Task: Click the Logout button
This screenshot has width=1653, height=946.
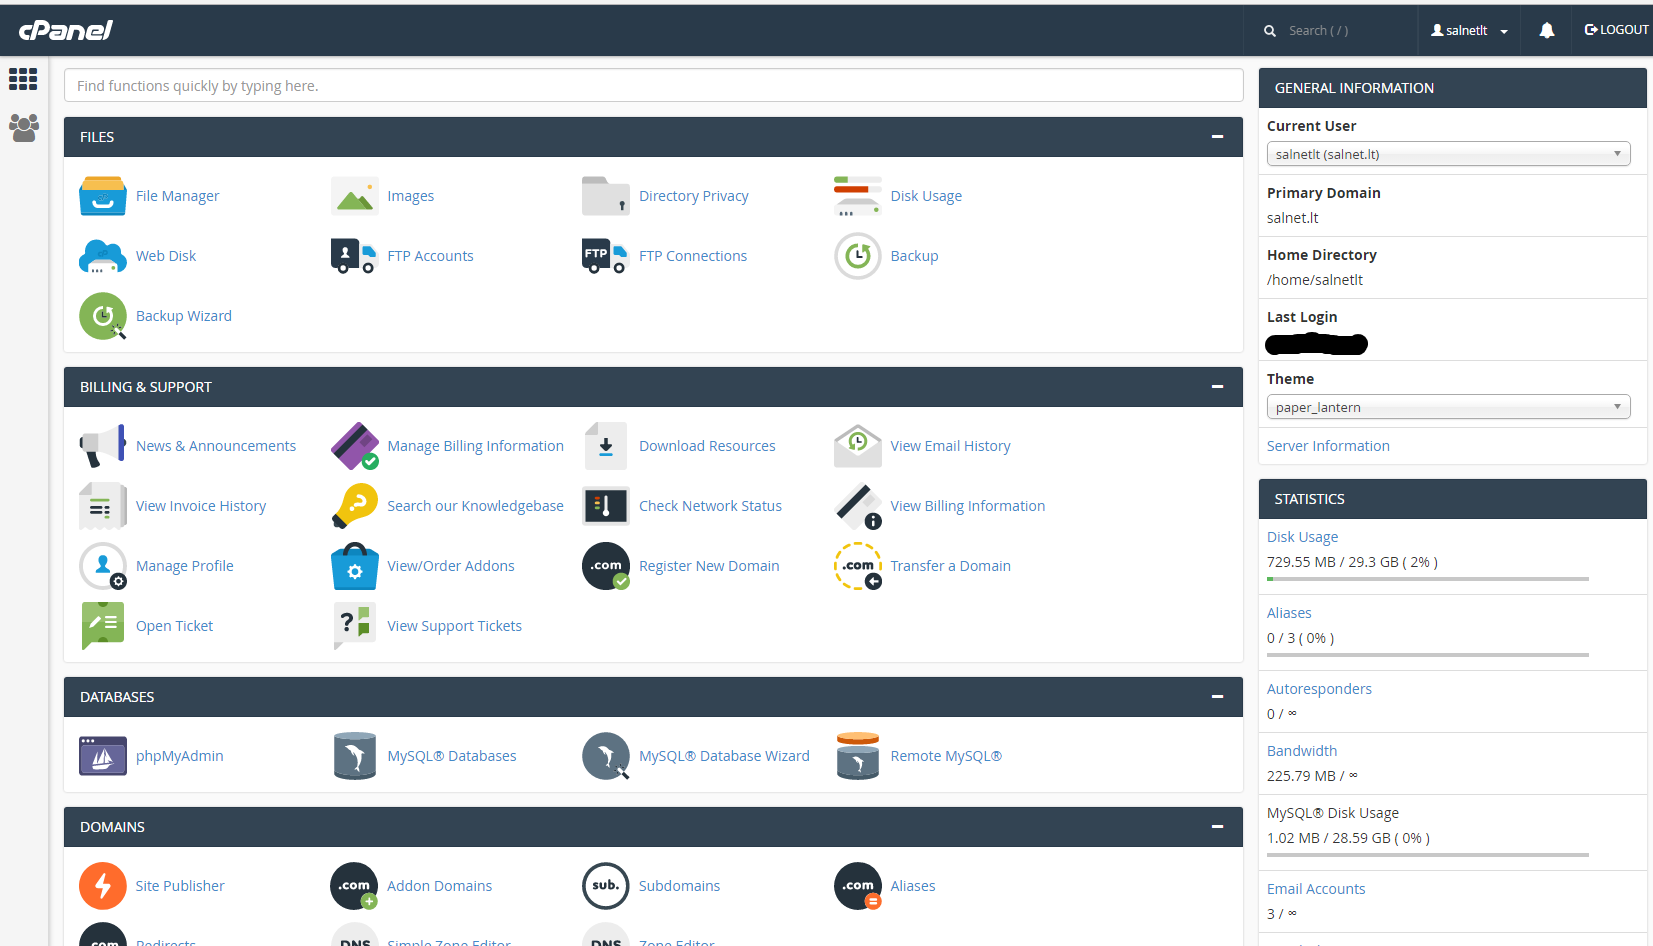Action: coord(1616,30)
